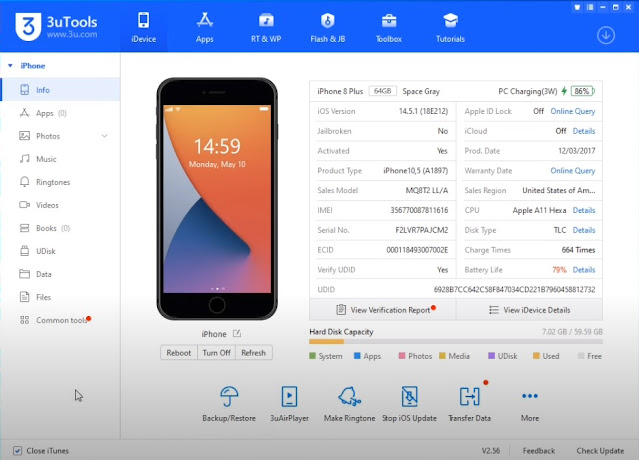Click the download manager arrow icon

[606, 35]
